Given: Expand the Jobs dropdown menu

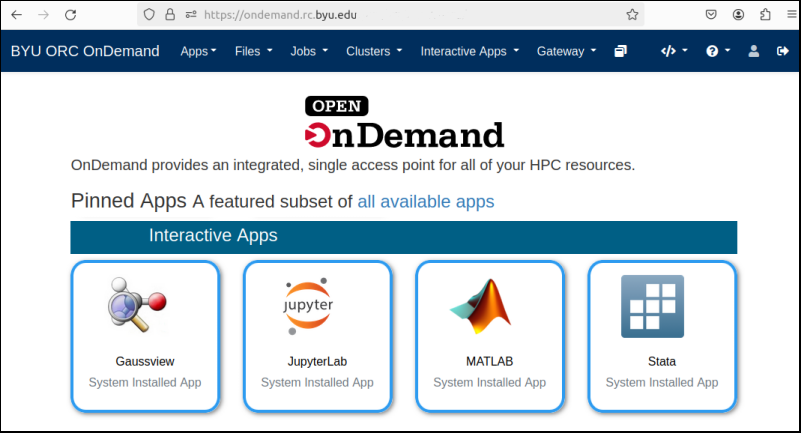Looking at the screenshot, I should coord(309,51).
